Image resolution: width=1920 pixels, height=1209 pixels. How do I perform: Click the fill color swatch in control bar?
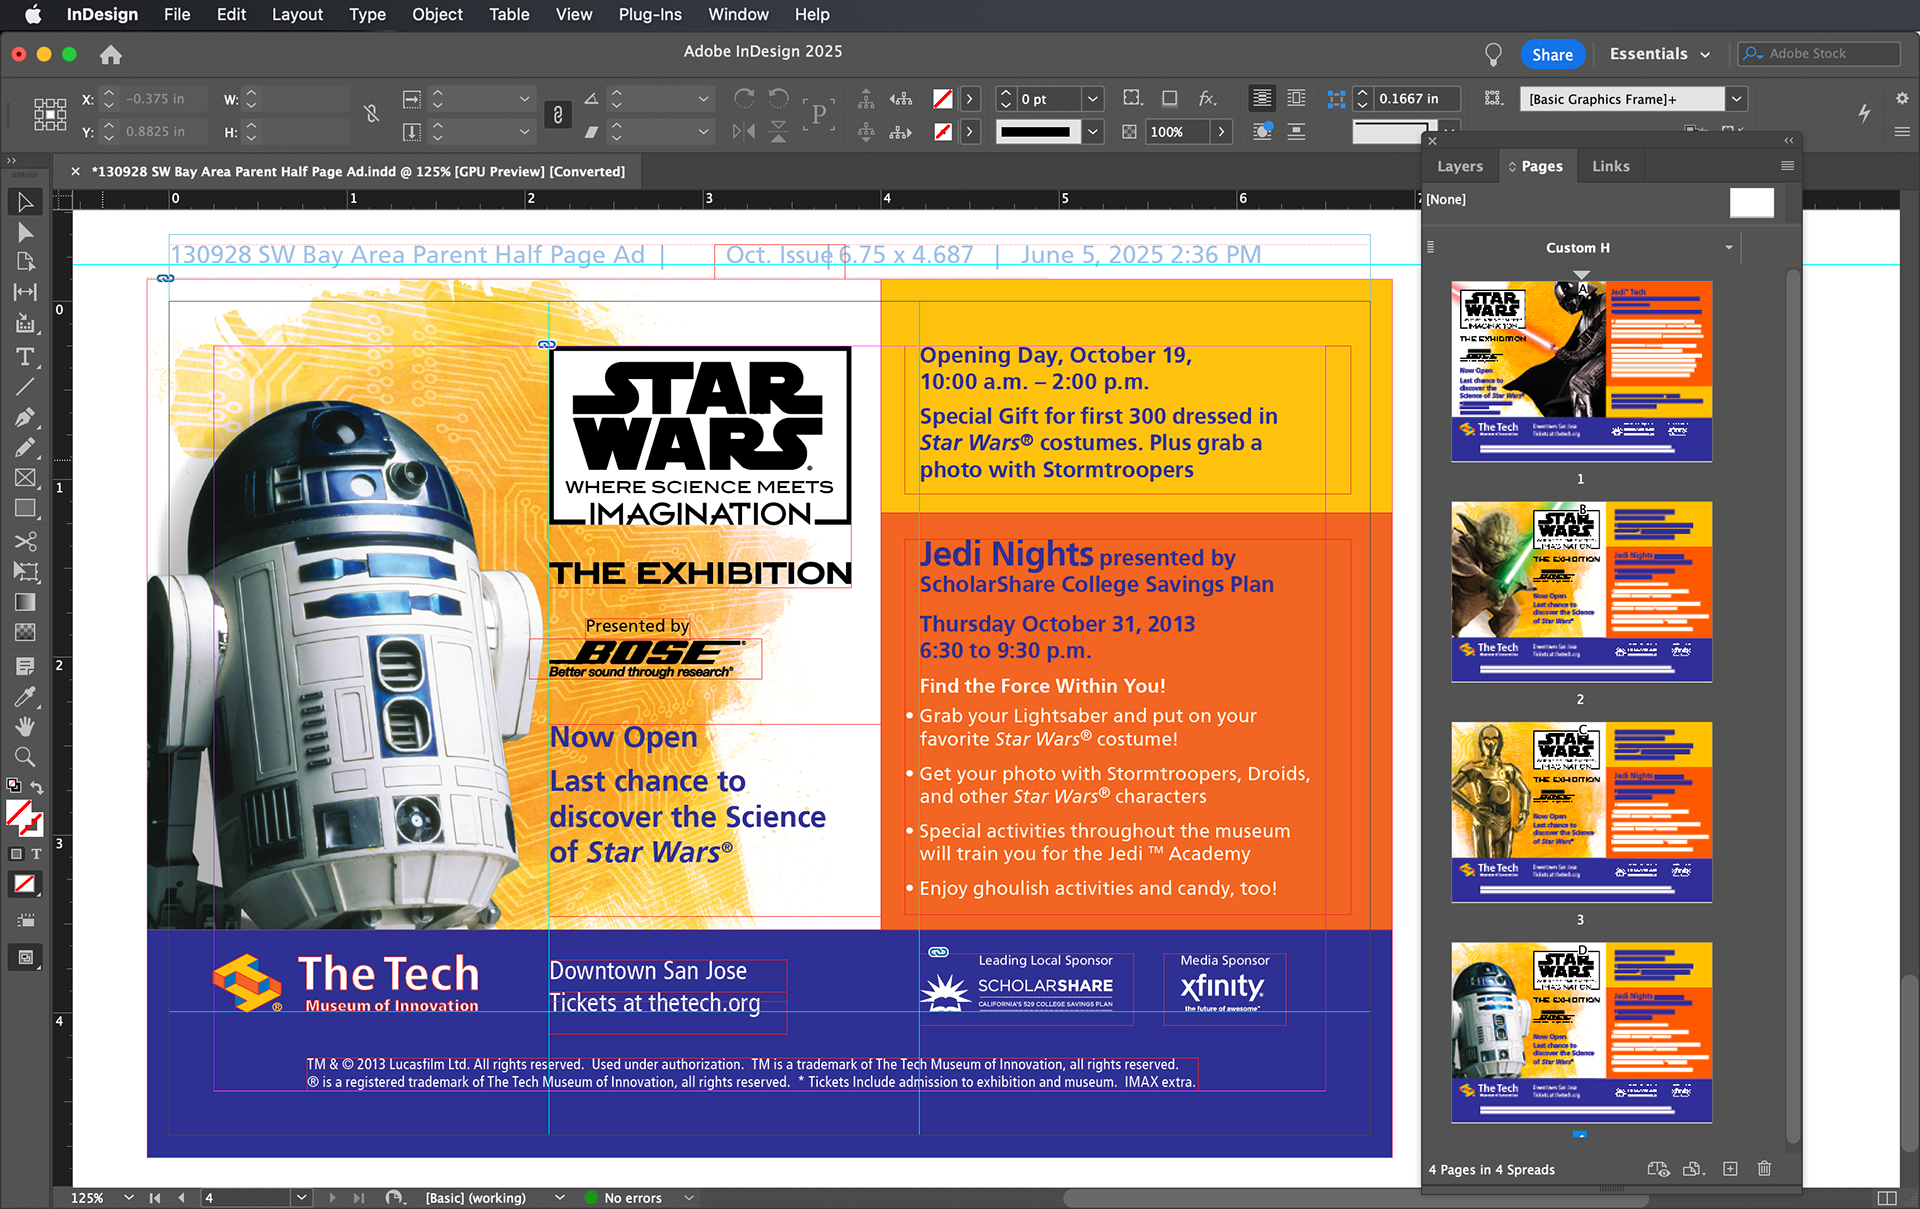point(942,99)
